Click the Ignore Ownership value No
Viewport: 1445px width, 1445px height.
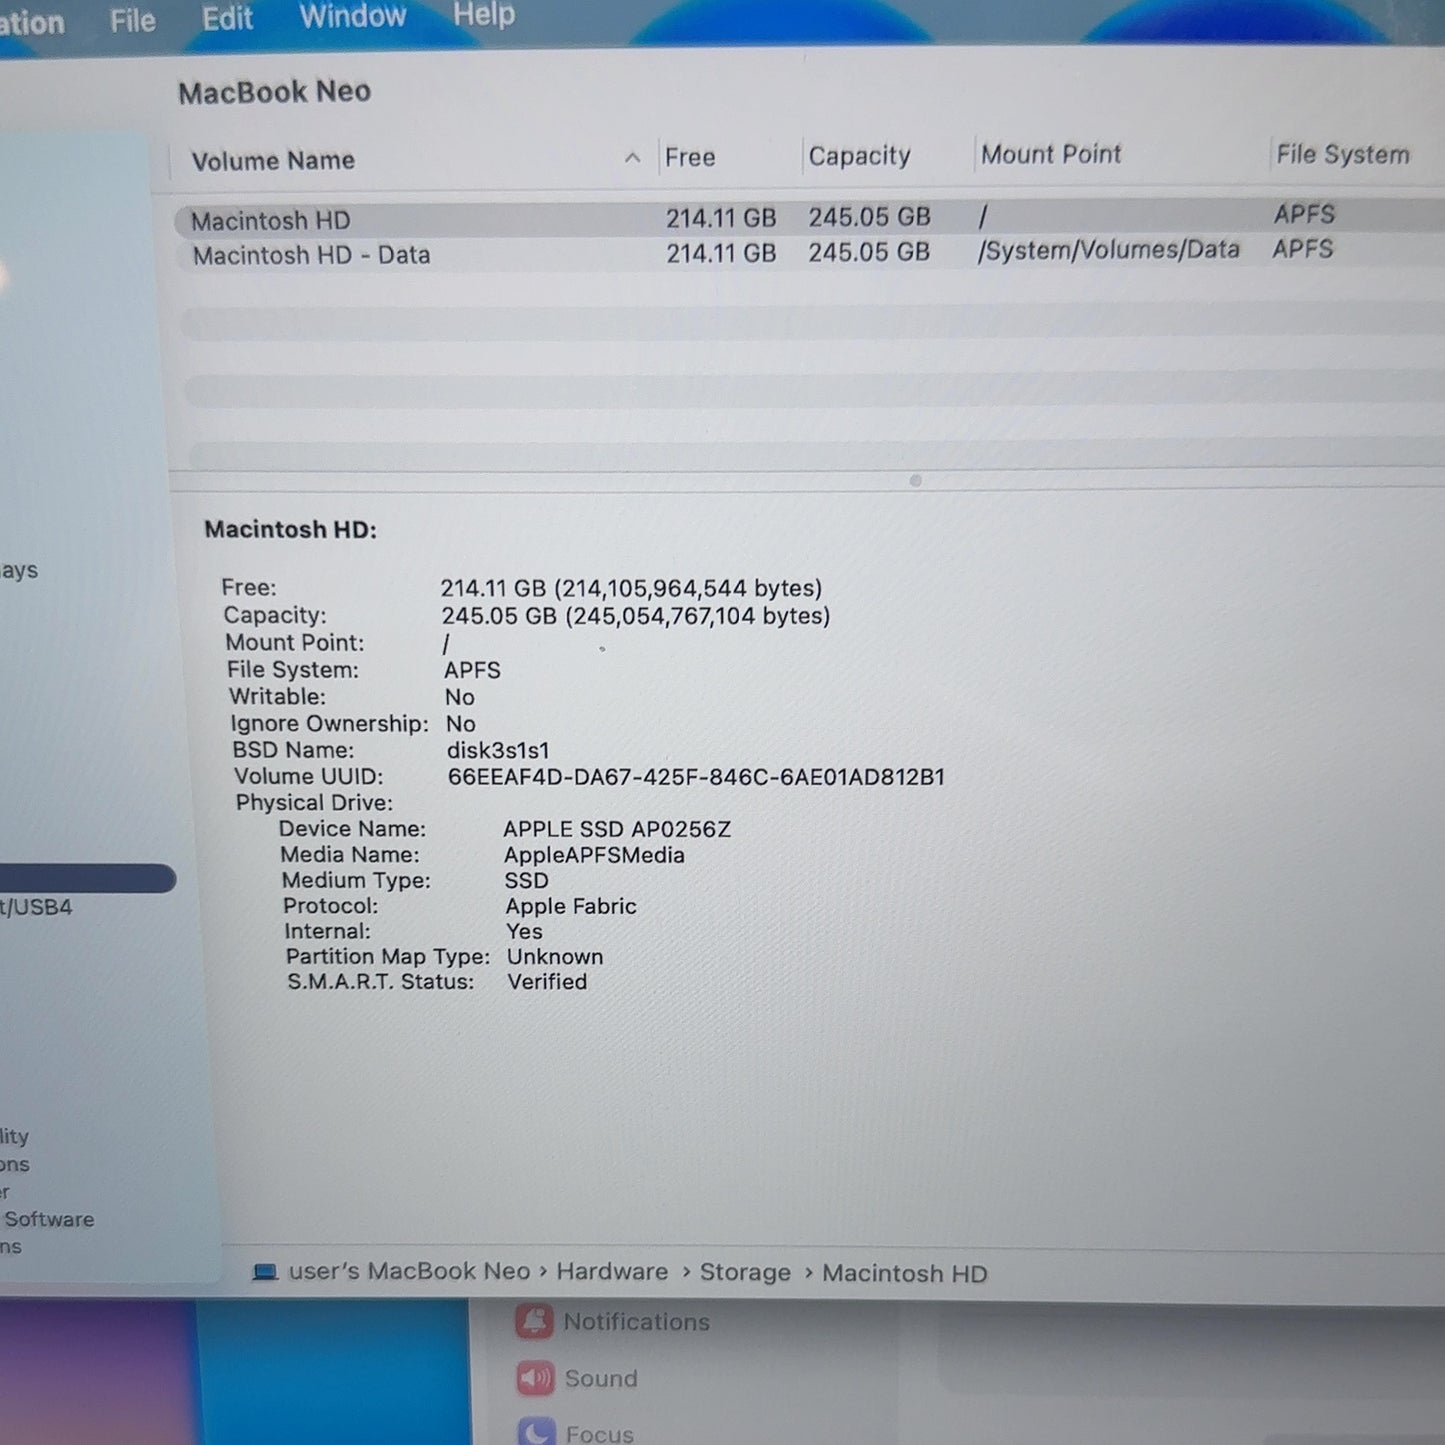click(x=461, y=724)
